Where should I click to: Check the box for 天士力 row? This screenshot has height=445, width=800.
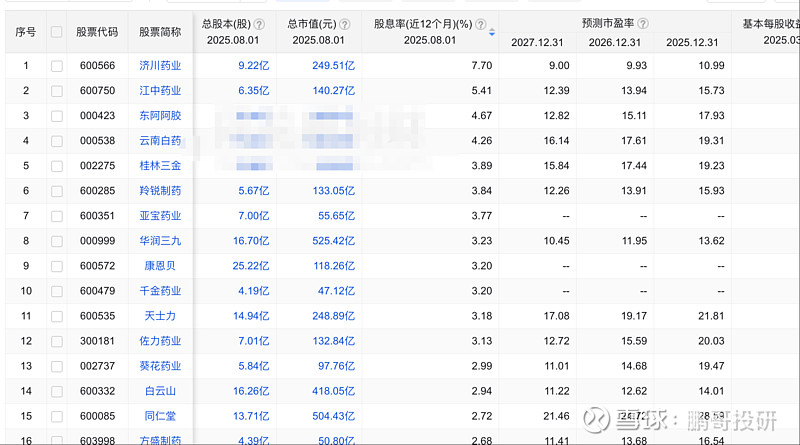[57, 316]
